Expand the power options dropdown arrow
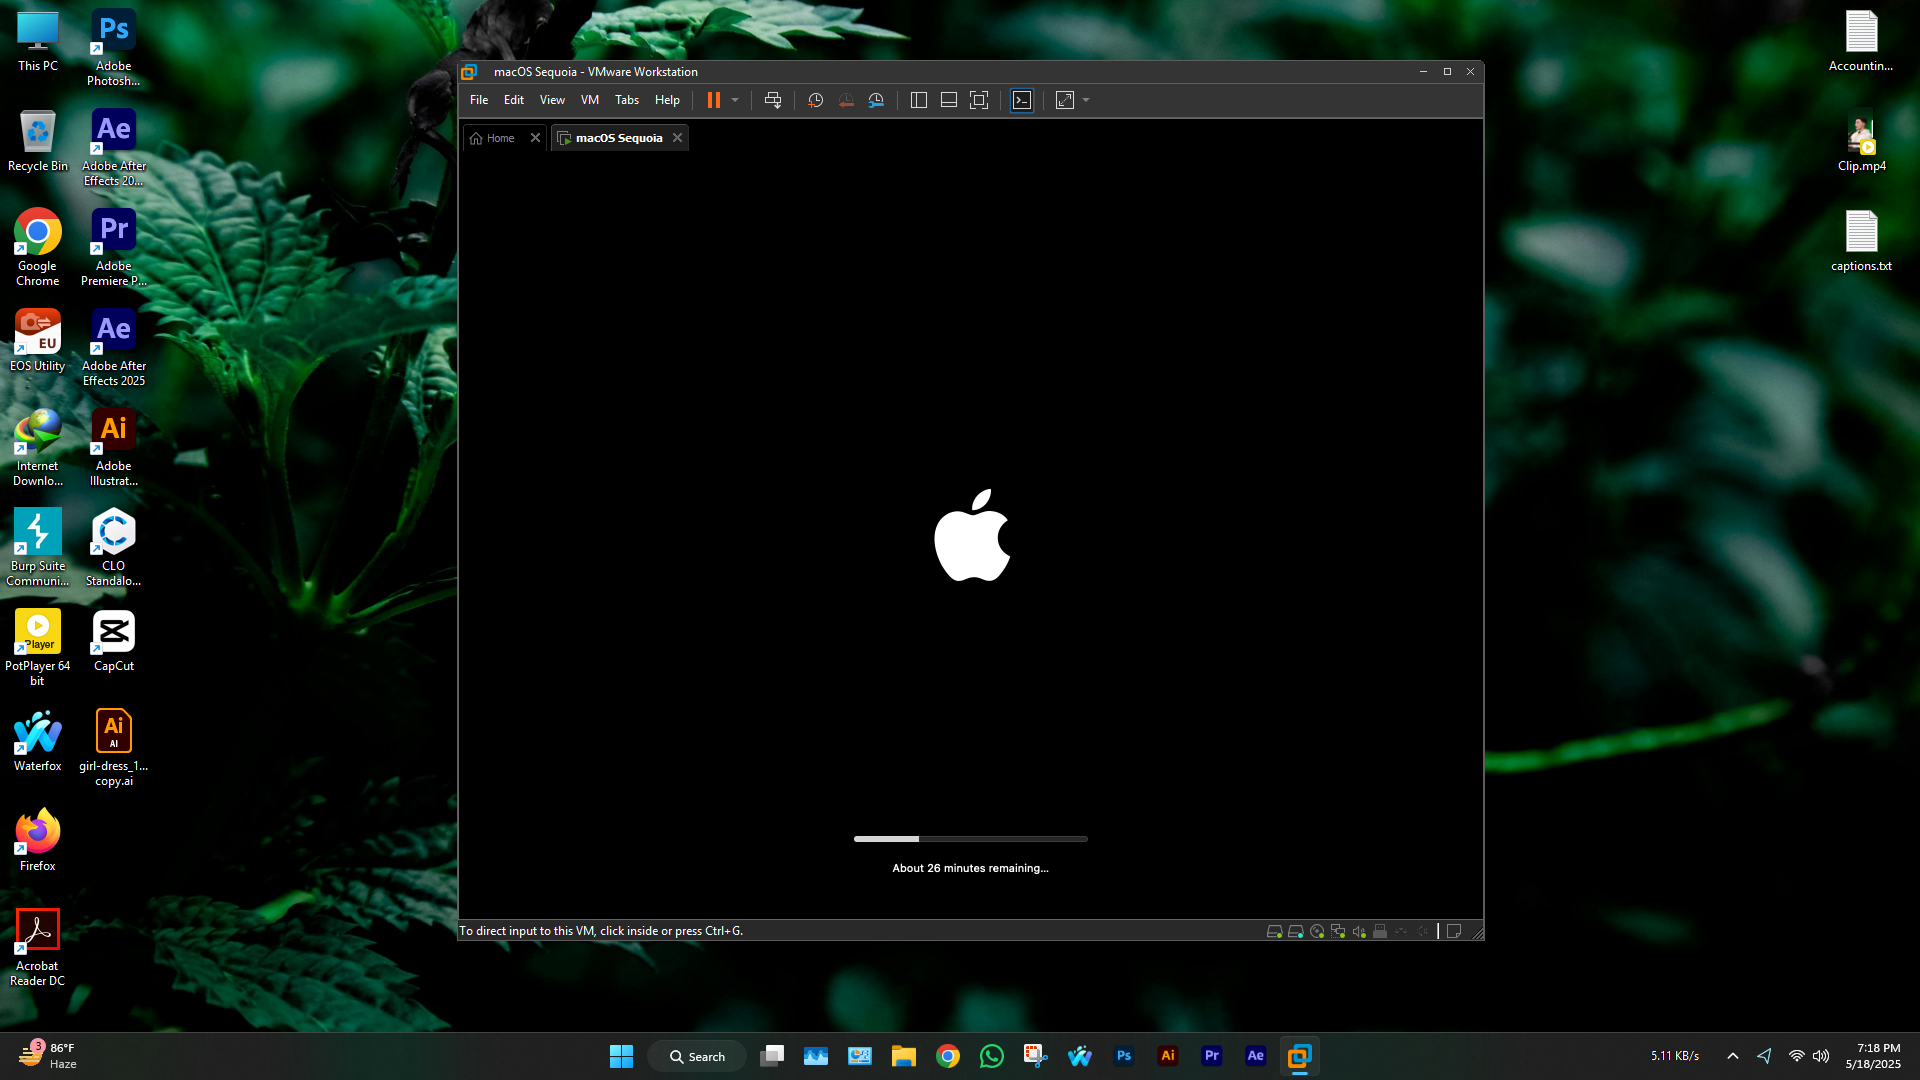The width and height of the screenshot is (1920, 1080). click(735, 100)
